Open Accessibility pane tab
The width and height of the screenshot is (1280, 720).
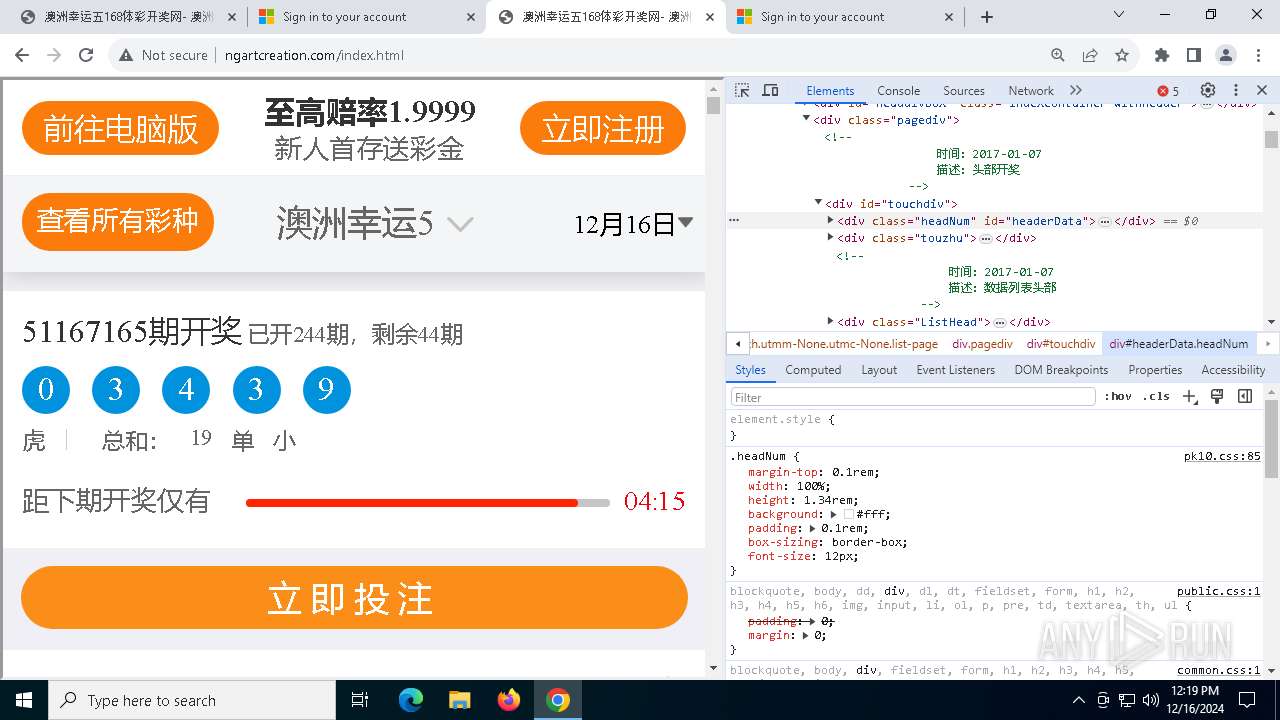pos(1233,370)
